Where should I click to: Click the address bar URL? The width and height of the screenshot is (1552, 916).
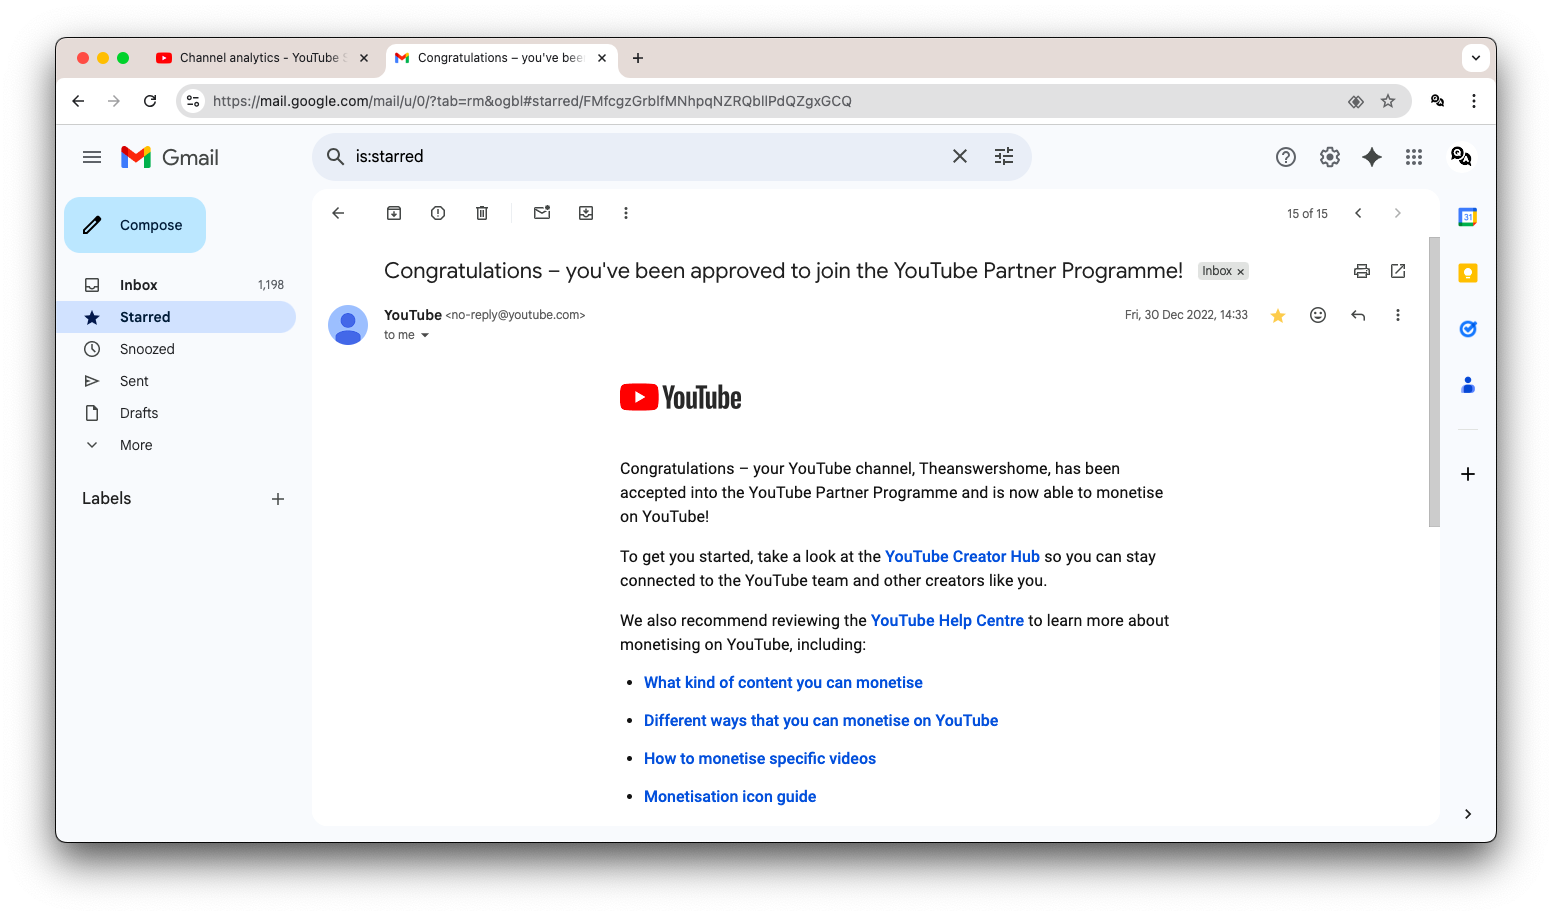[532, 101]
